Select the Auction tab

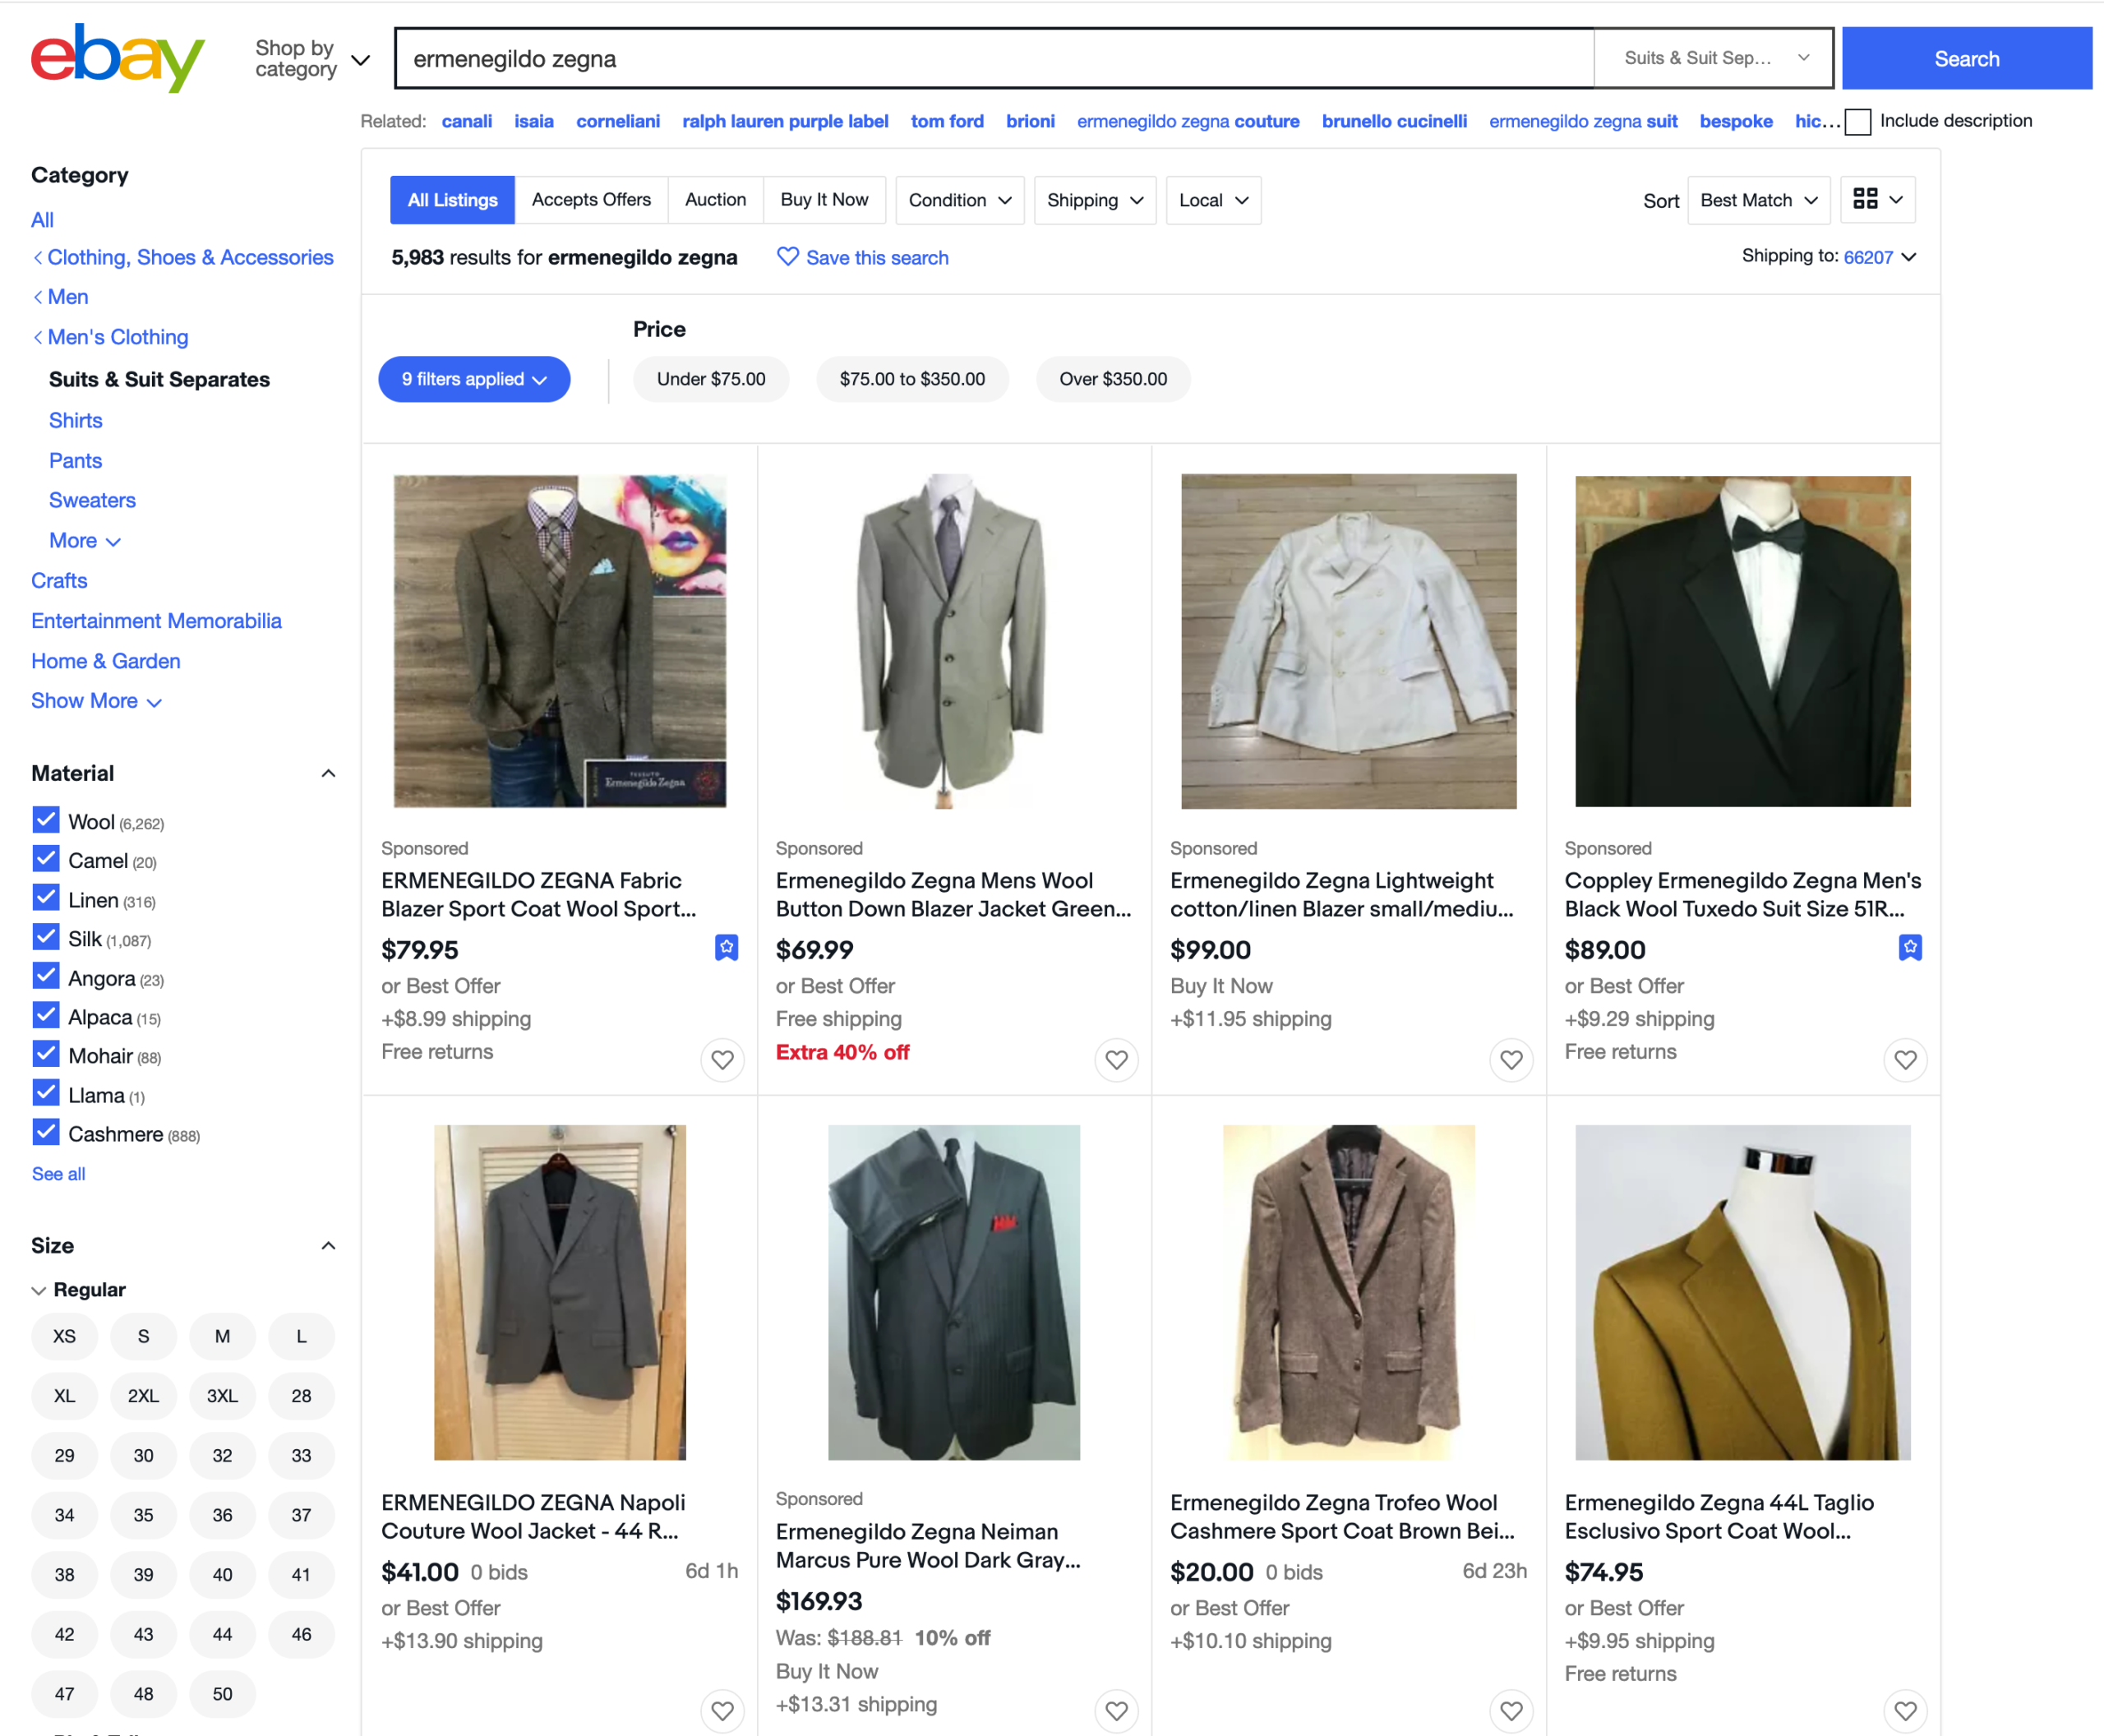(715, 200)
